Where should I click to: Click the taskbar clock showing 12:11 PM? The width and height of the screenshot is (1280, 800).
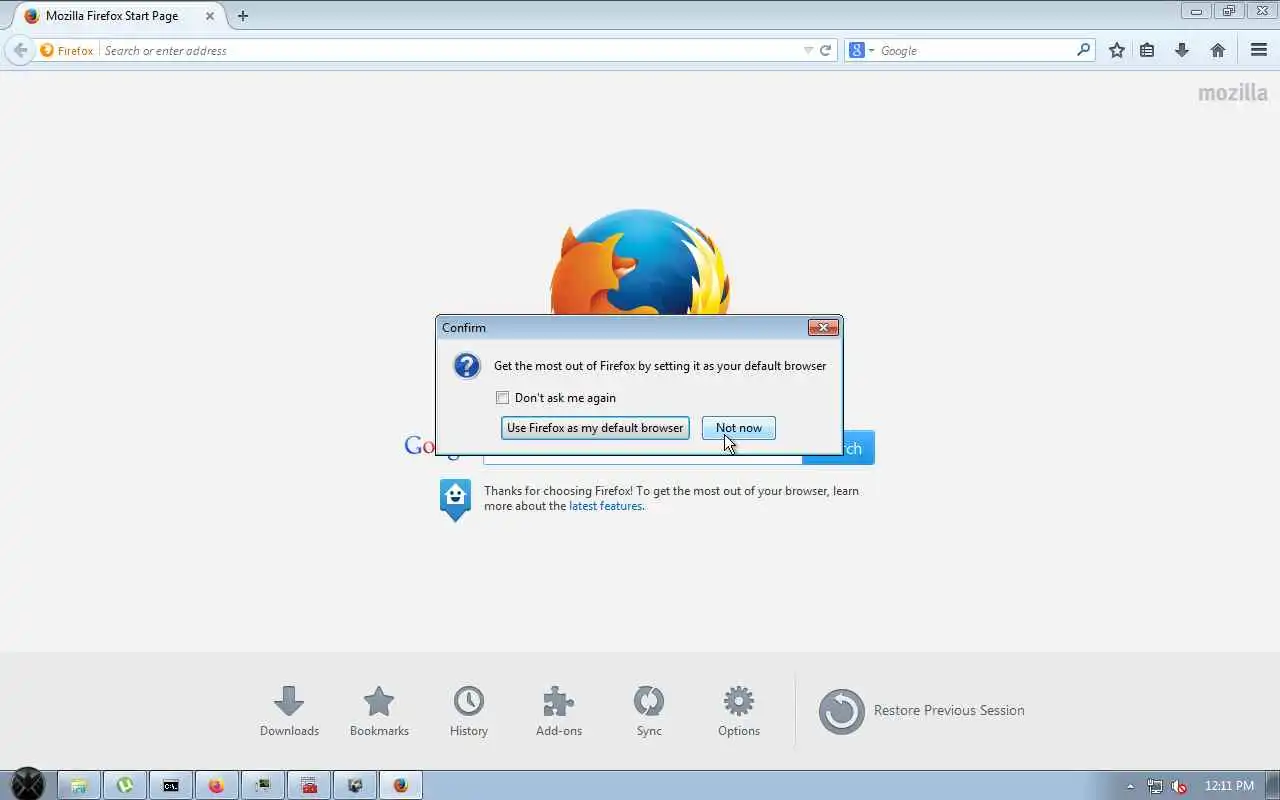[1229, 786]
